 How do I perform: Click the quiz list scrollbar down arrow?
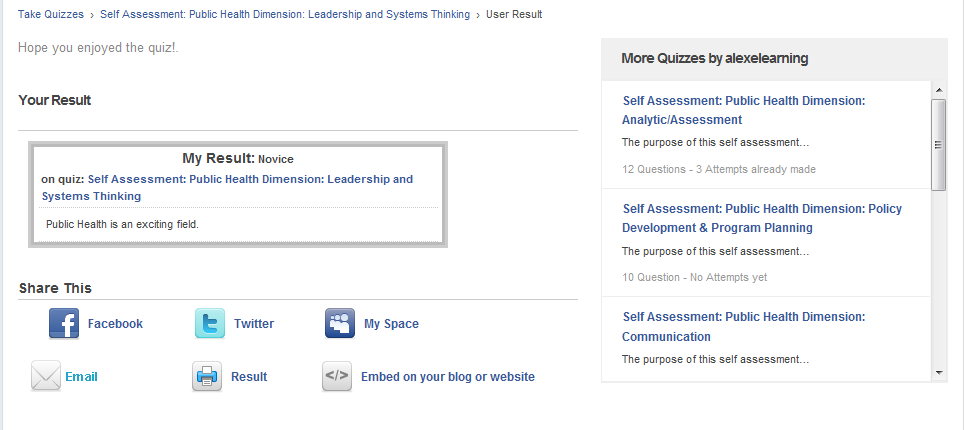click(939, 373)
